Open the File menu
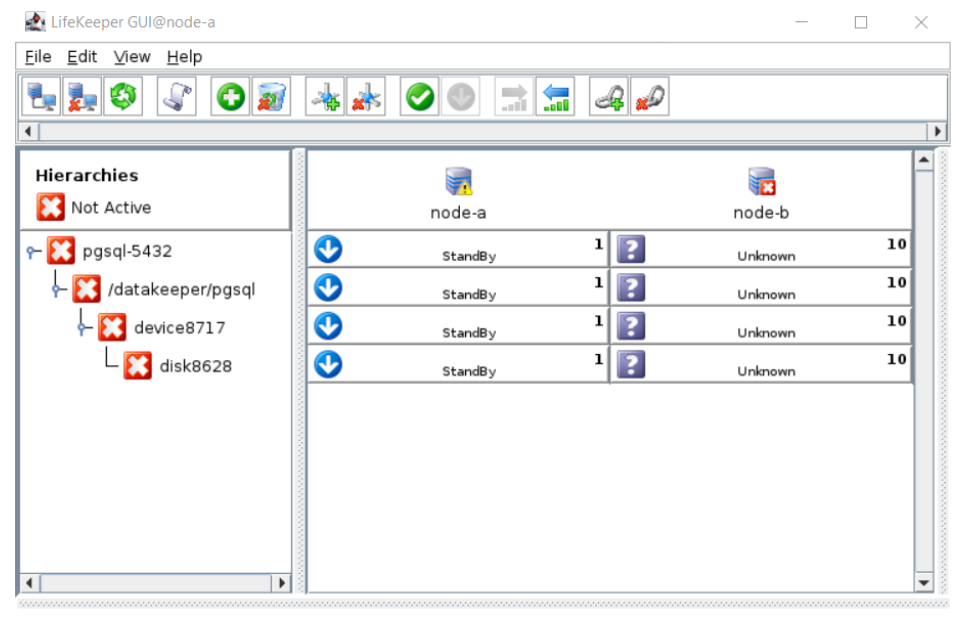 (38, 57)
